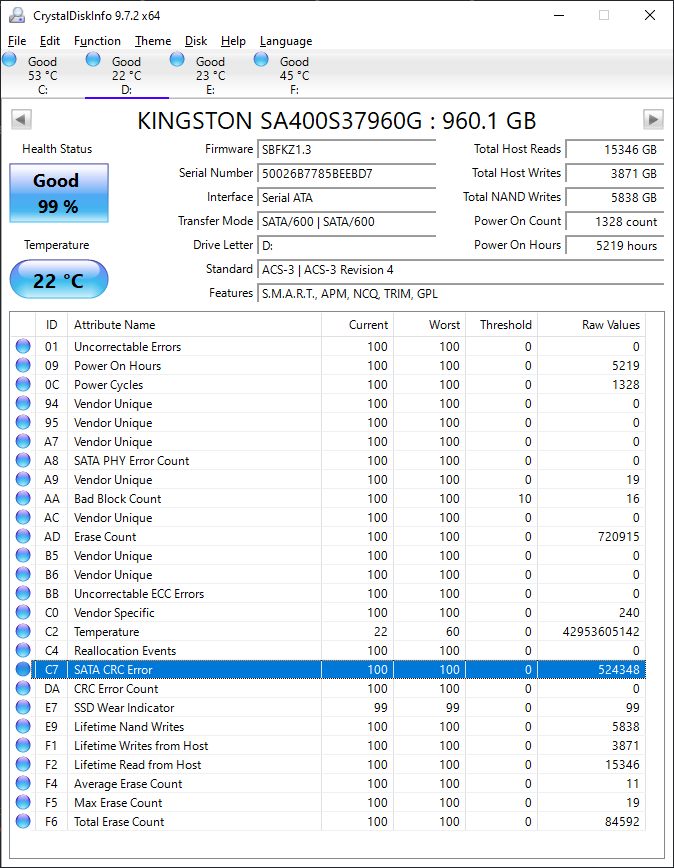This screenshot has width=674, height=868.
Task: Open the Language menu
Action: coord(286,41)
